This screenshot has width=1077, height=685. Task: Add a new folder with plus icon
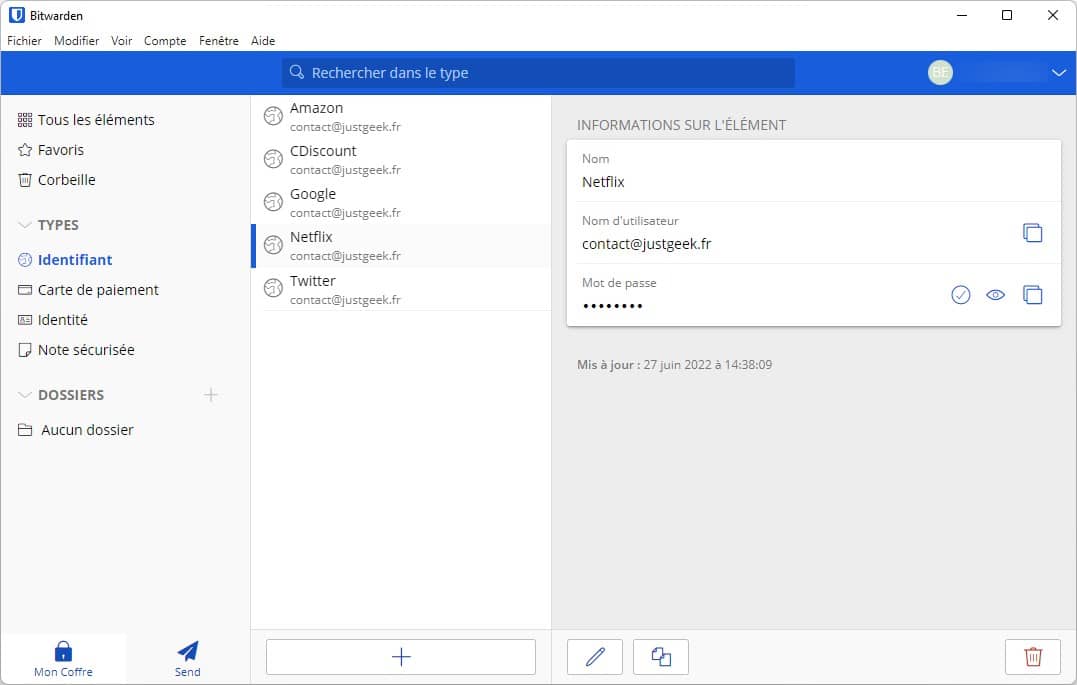(x=211, y=395)
